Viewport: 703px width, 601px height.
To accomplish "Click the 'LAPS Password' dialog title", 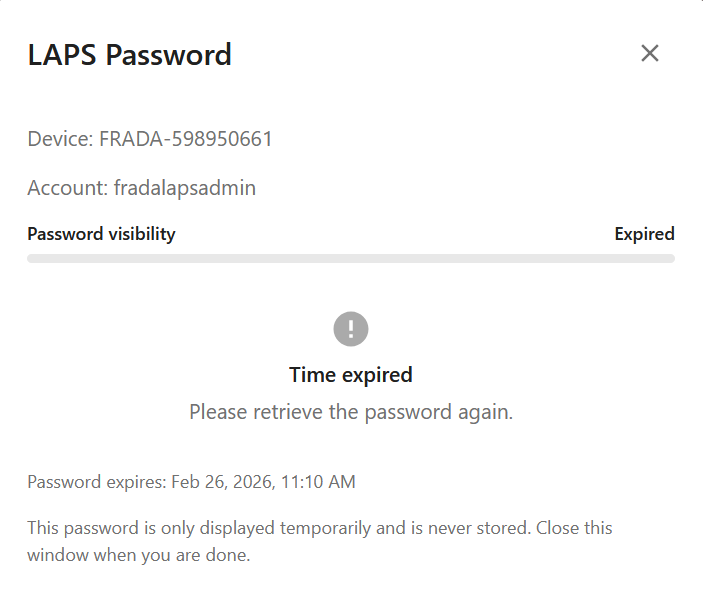I will (129, 54).
